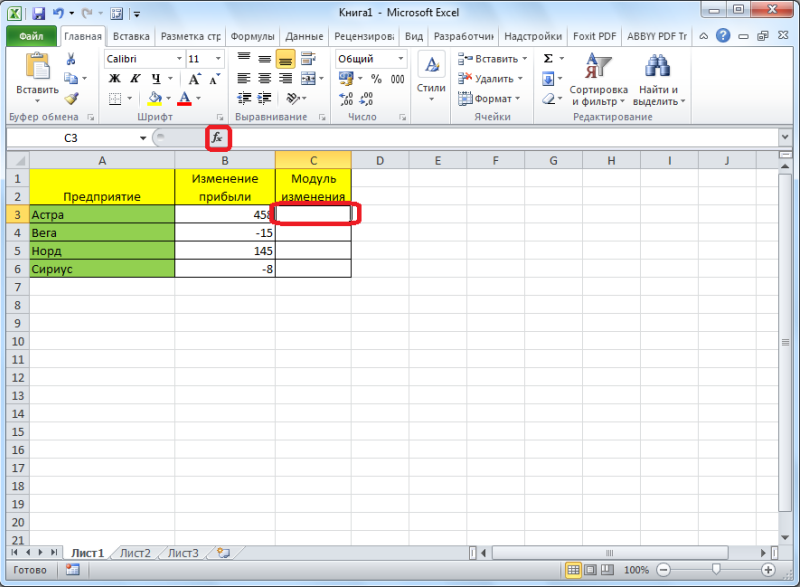The width and height of the screenshot is (800, 587).
Task: Switch to Normal view in status bar
Action: (573, 570)
